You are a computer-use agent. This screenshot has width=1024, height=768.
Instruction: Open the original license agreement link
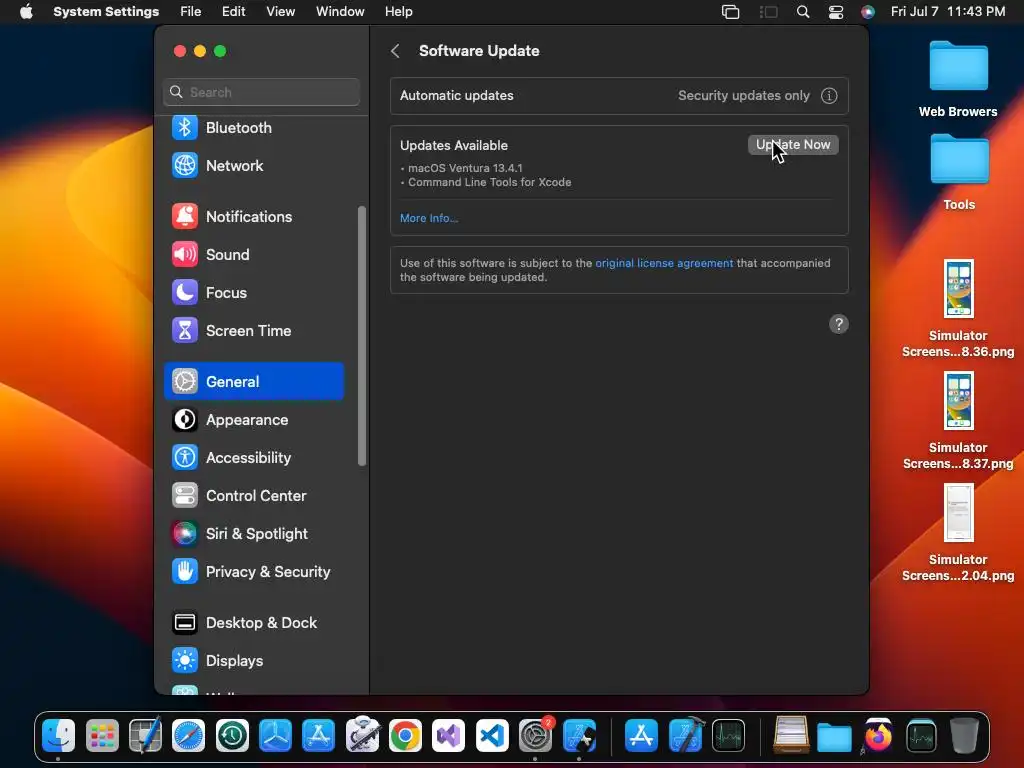click(x=664, y=263)
